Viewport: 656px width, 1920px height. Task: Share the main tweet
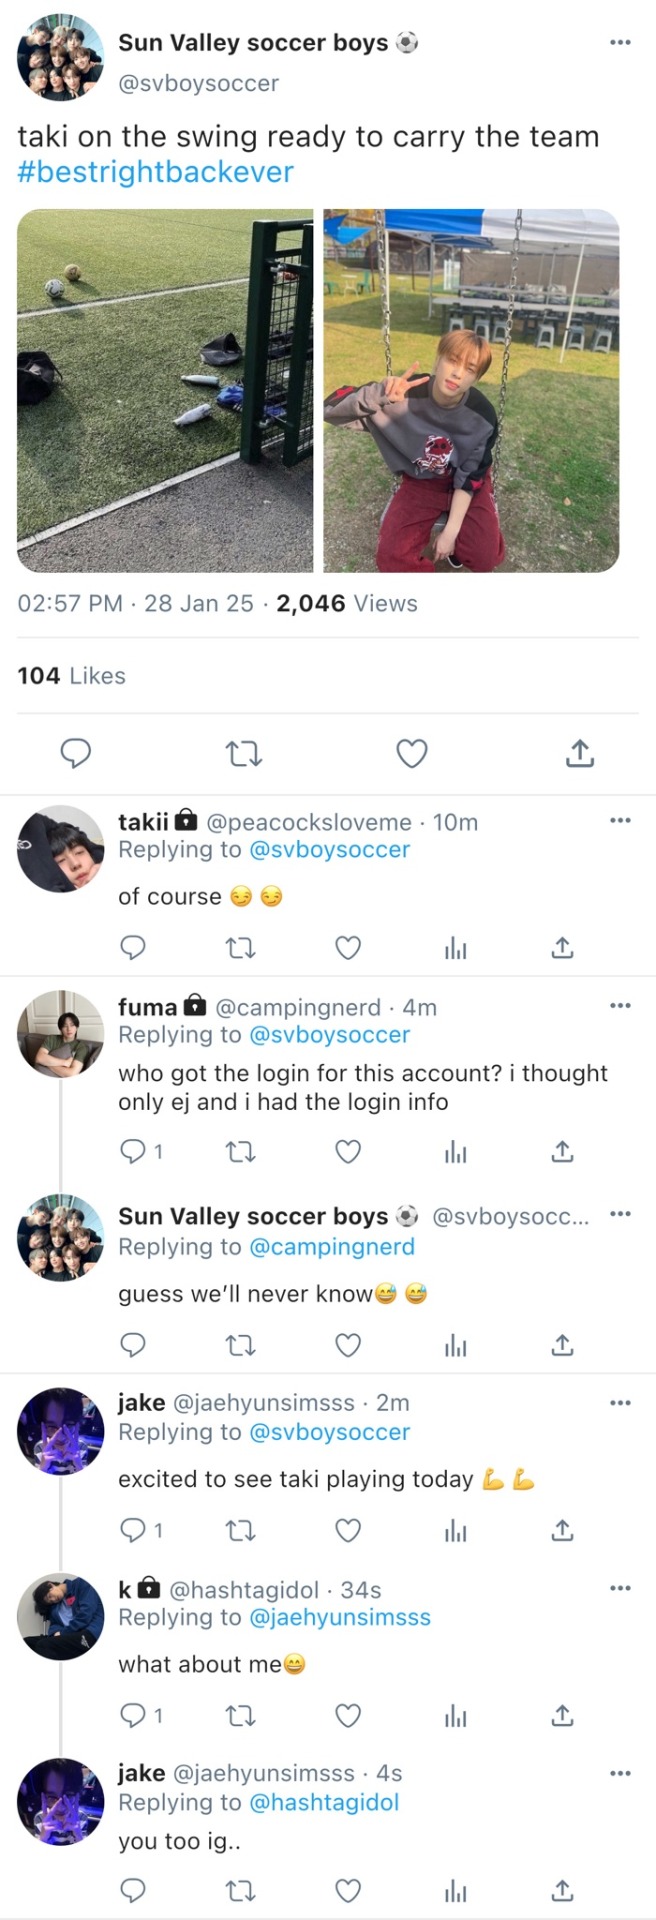pyautogui.click(x=580, y=753)
